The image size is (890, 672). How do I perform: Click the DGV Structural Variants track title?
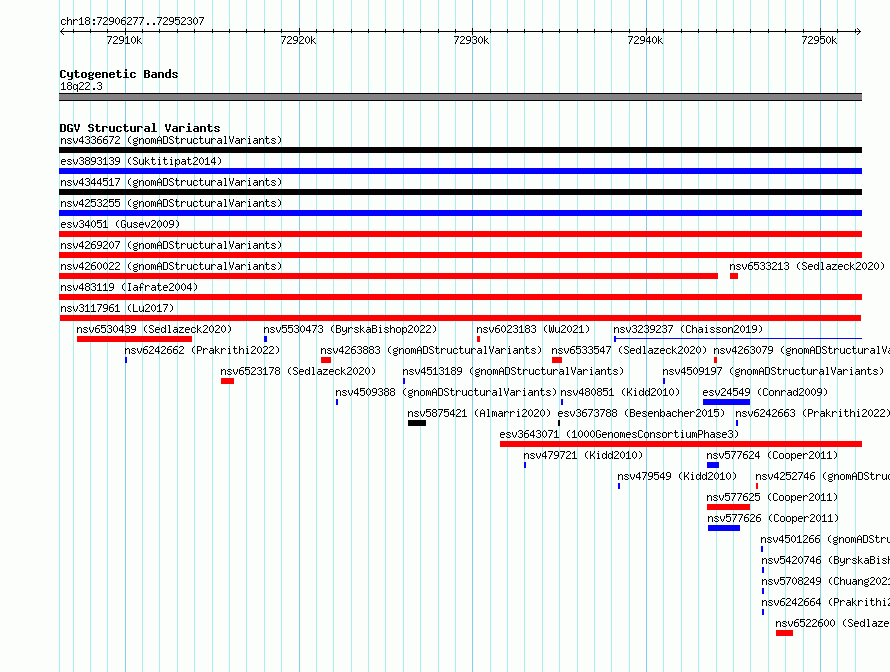tap(140, 128)
